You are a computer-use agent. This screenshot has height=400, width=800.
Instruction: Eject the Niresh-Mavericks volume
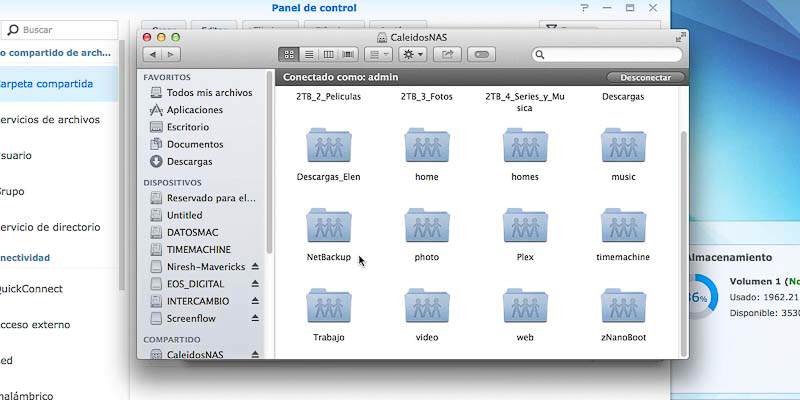pyautogui.click(x=256, y=267)
